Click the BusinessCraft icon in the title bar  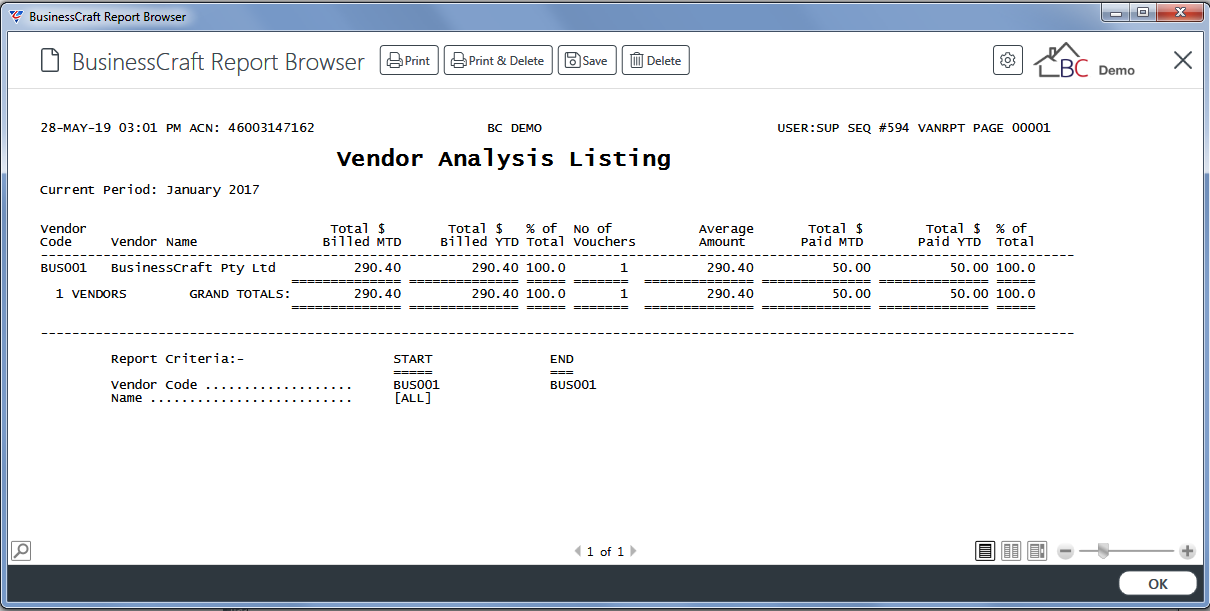(x=15, y=17)
